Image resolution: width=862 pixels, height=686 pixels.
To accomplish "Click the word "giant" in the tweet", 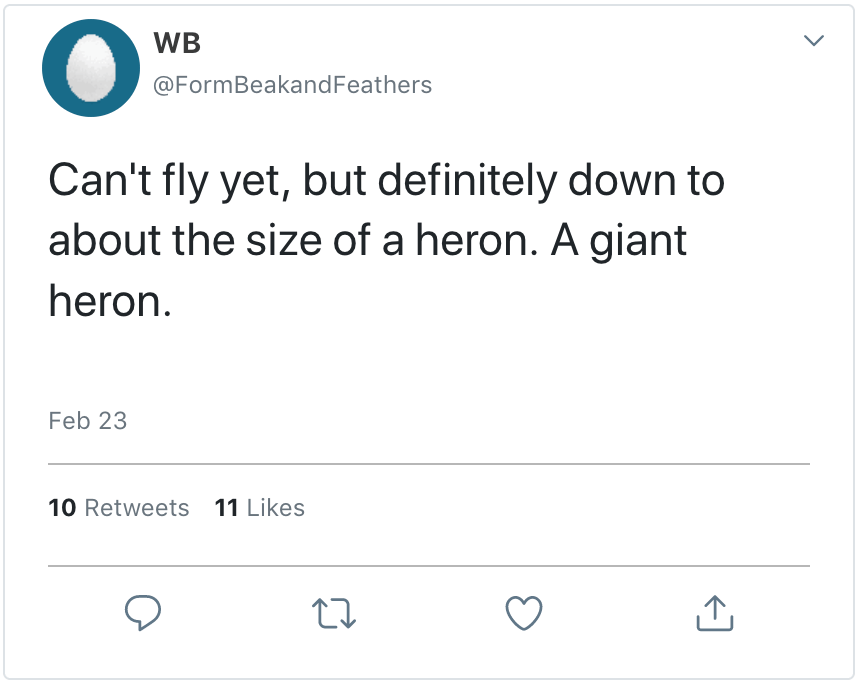I will (639, 241).
